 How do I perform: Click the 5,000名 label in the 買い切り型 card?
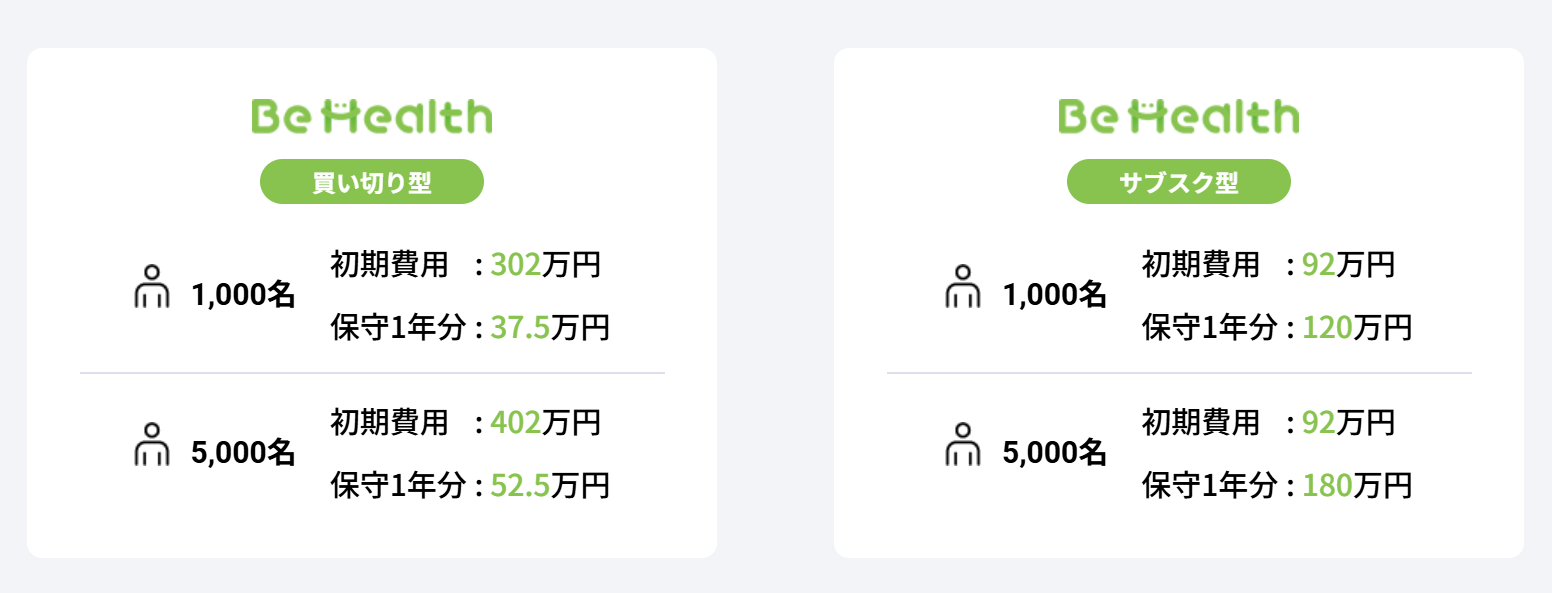[243, 452]
